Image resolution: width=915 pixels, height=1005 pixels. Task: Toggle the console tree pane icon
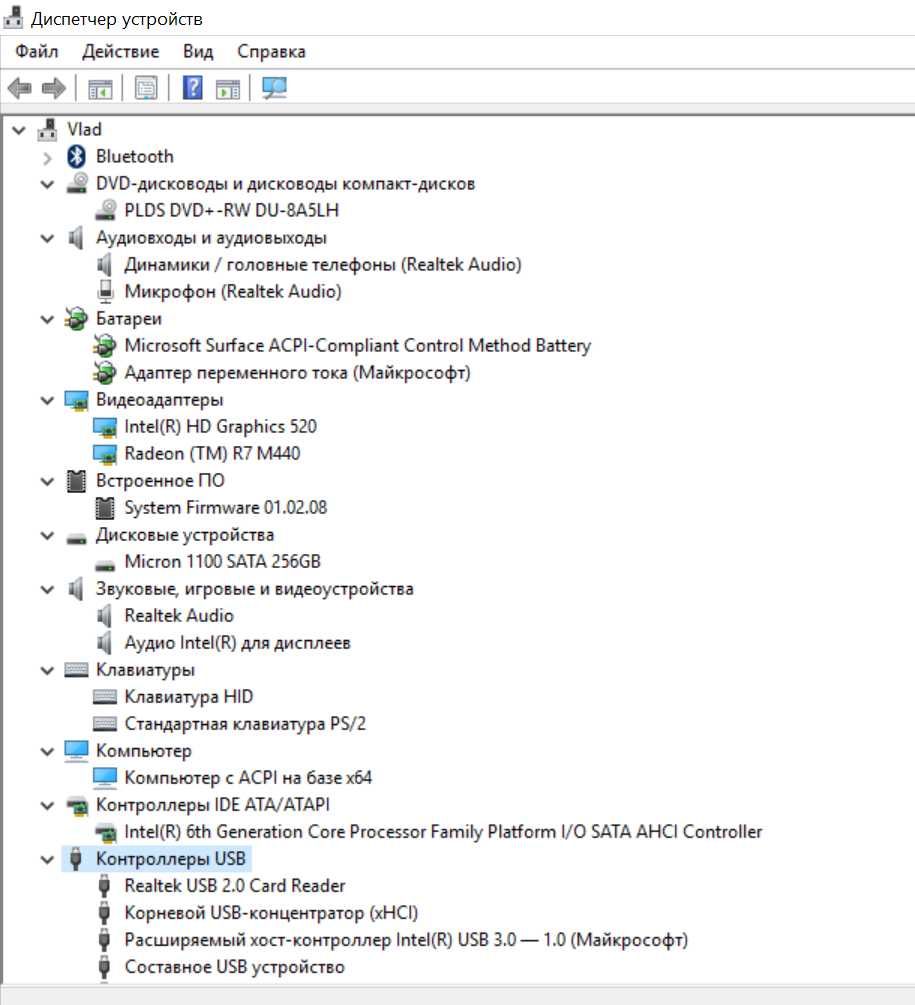(100, 88)
